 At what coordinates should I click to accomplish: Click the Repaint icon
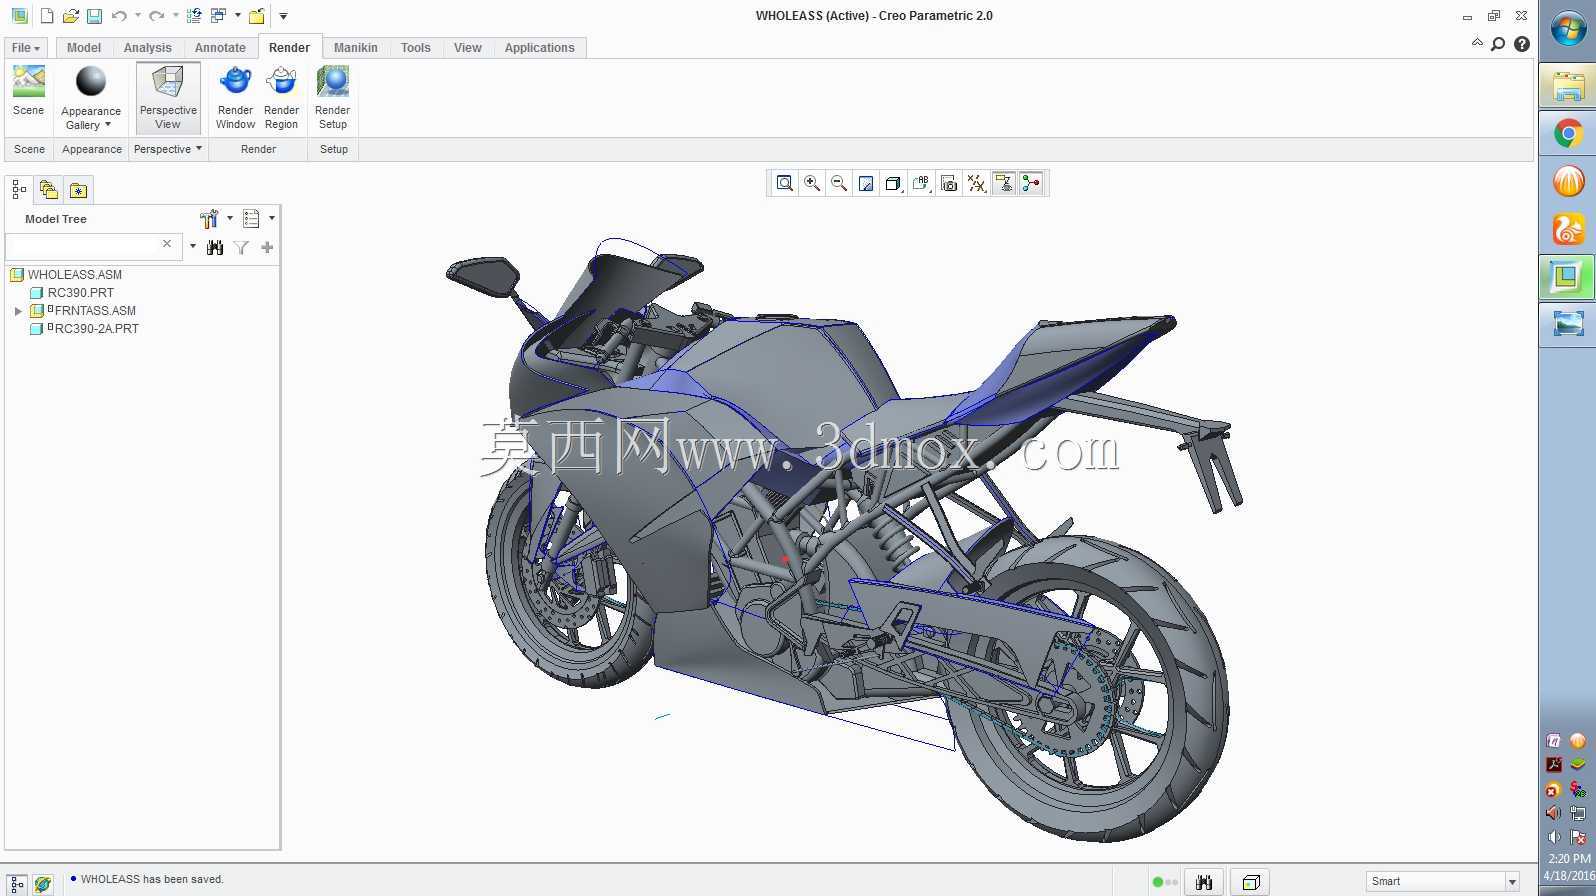tap(866, 183)
